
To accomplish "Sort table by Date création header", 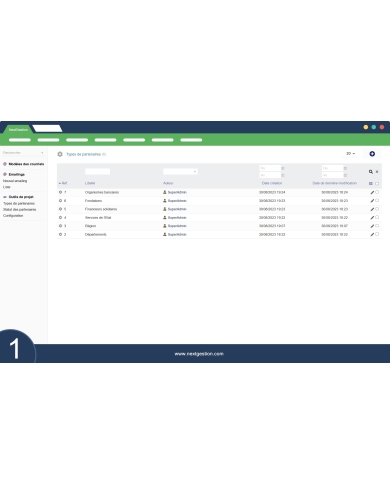I will (272, 183).
